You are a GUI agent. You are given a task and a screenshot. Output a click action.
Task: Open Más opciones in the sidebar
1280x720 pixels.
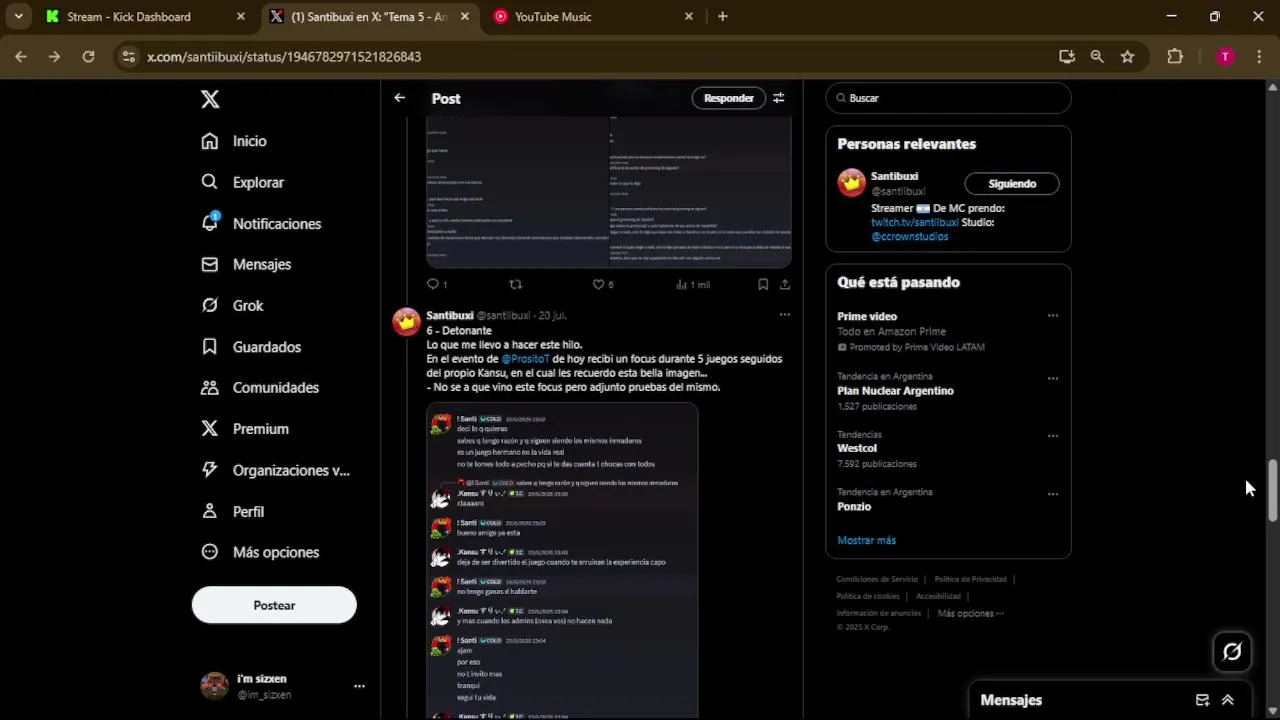pos(260,552)
